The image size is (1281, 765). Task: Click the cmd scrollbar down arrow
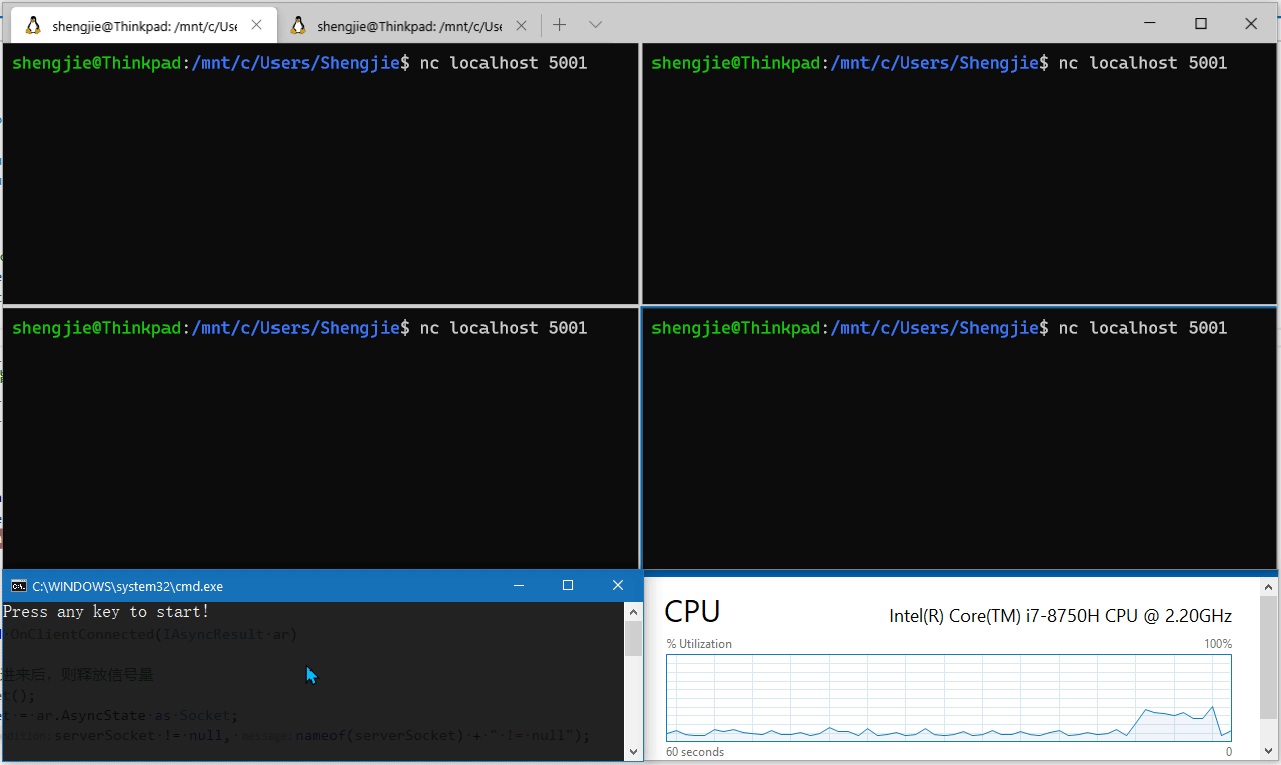pos(633,751)
